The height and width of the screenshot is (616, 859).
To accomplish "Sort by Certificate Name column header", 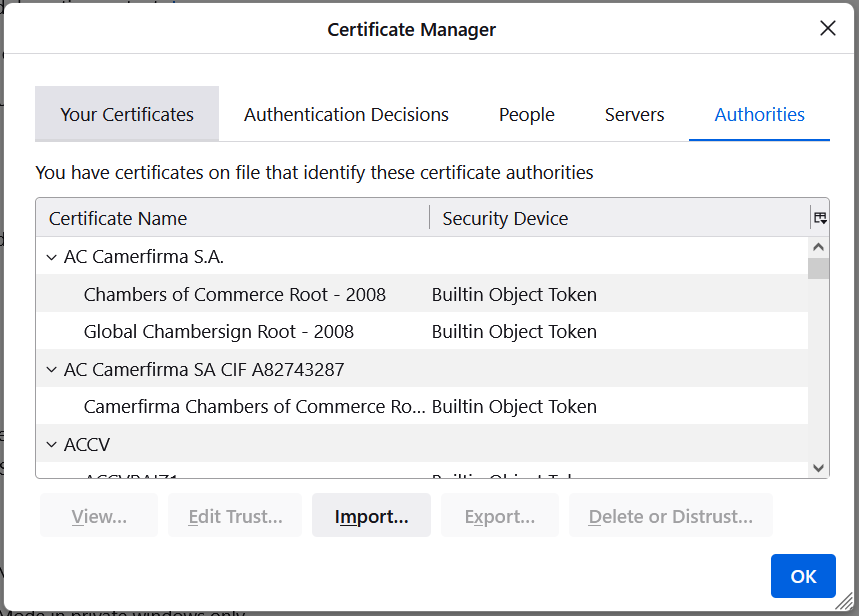I will pos(232,218).
